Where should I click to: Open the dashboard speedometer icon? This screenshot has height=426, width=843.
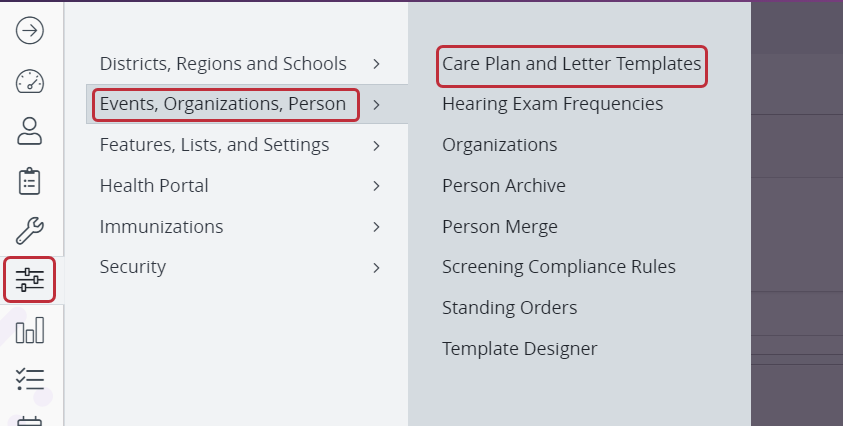tap(30, 81)
